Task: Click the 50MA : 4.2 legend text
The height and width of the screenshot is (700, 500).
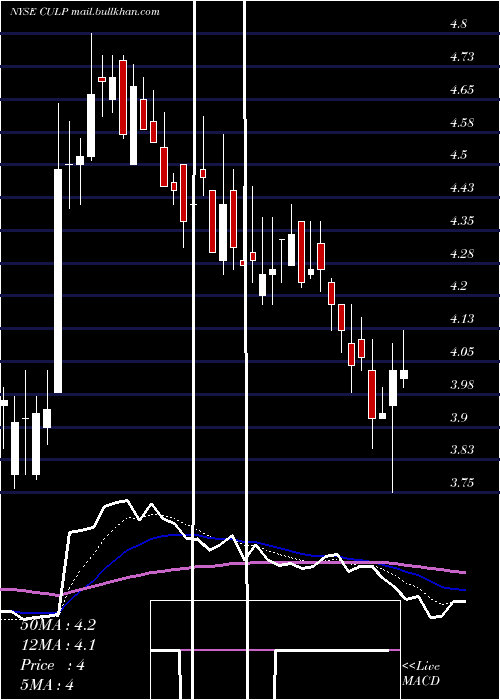Action: coord(58,625)
